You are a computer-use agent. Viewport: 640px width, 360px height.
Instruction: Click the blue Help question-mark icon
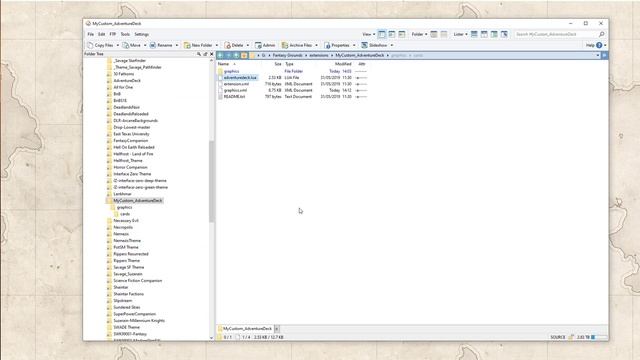[599, 45]
